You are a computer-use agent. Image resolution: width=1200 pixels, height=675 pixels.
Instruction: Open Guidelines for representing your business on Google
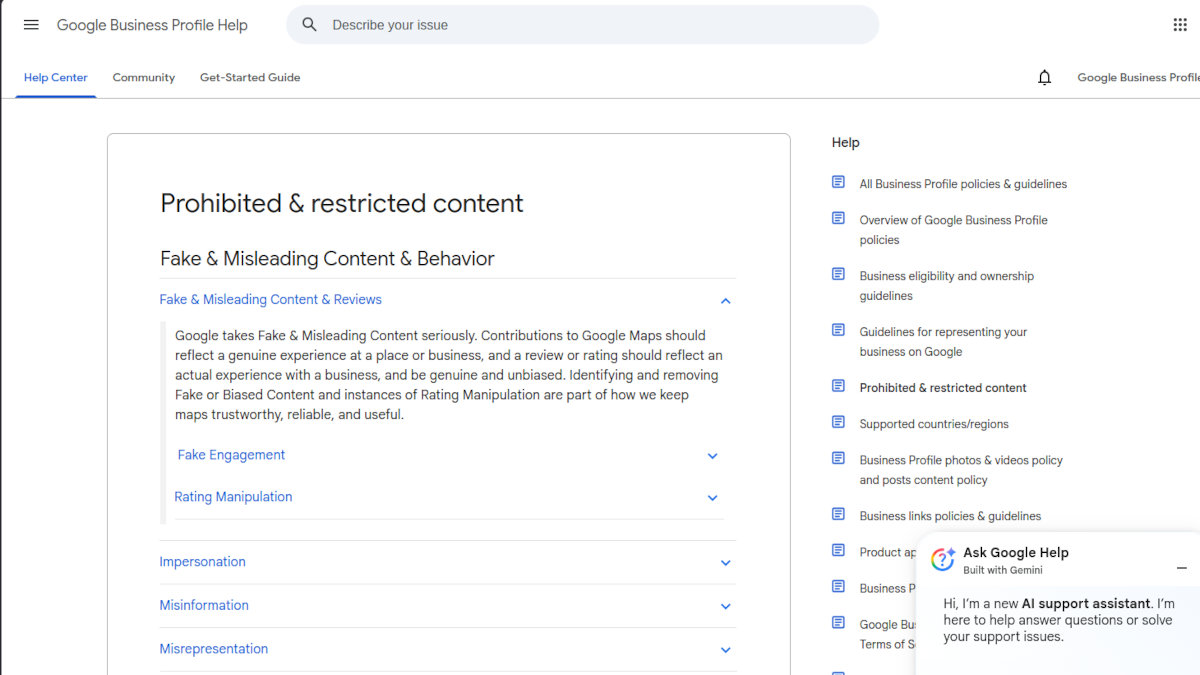click(x=944, y=342)
